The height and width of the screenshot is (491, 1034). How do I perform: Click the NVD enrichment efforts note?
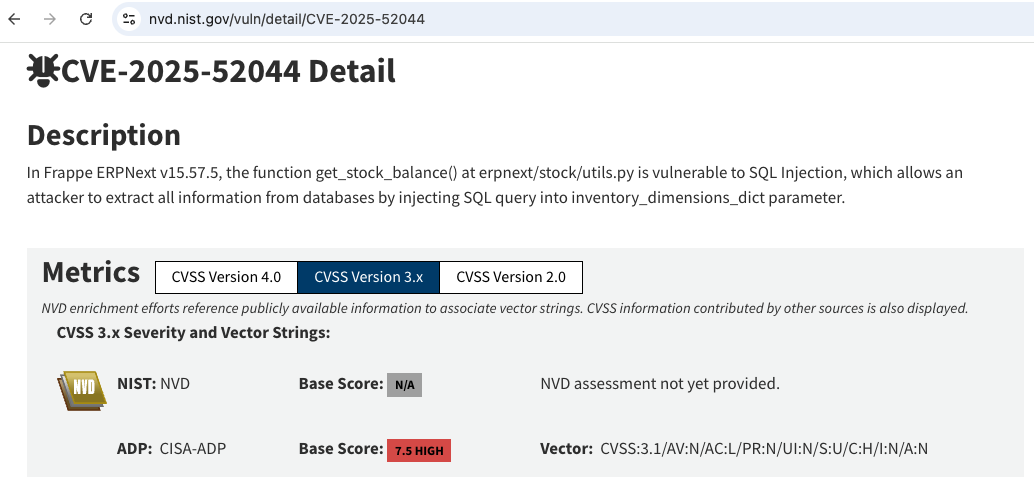(x=505, y=308)
